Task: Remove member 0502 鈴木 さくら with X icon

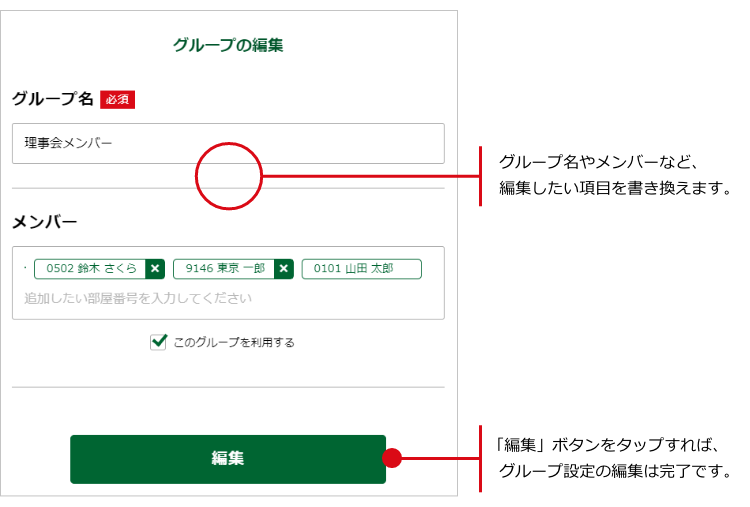Action: [155, 269]
